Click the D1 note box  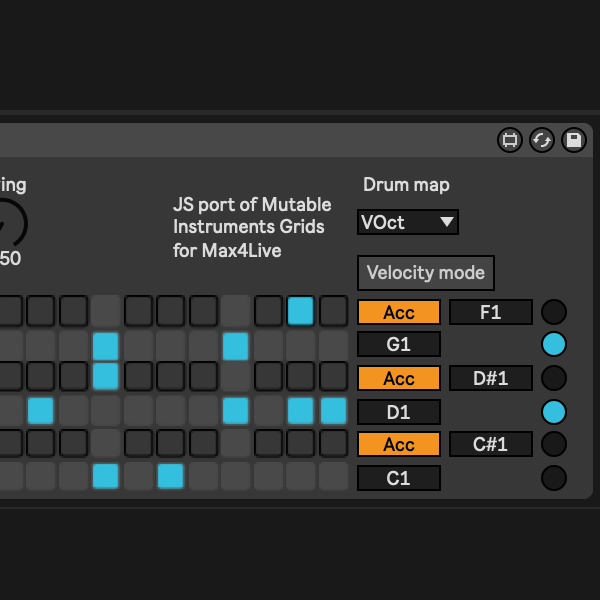tap(399, 411)
